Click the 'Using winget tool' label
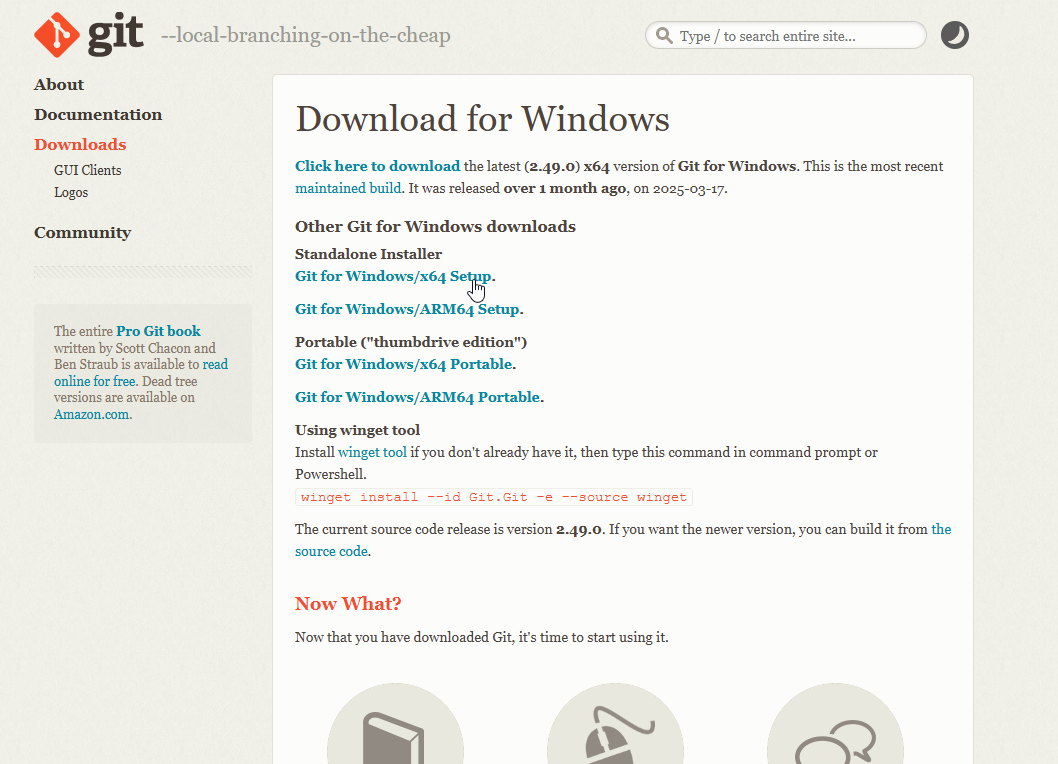 click(358, 431)
